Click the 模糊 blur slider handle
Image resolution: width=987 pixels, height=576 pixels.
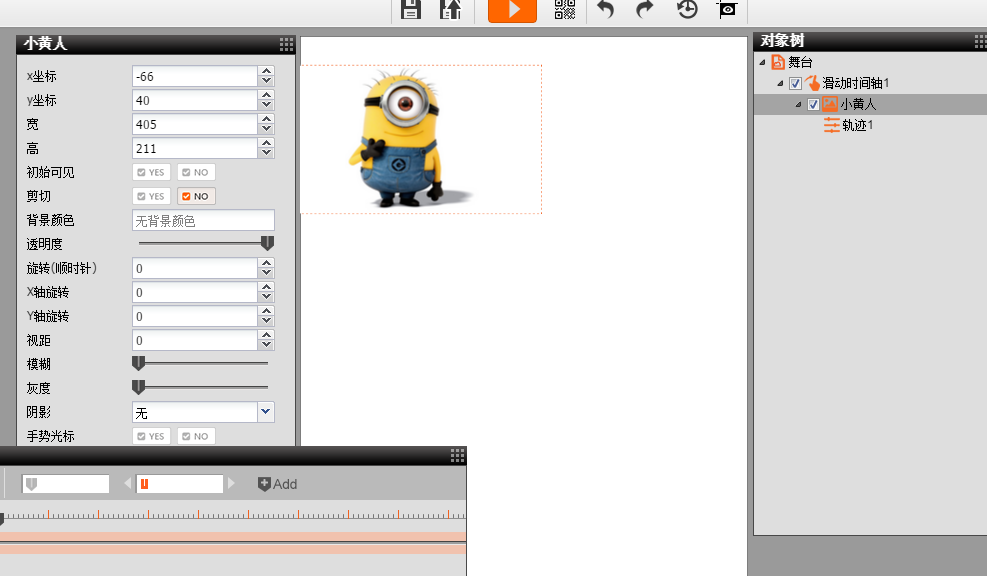point(138,363)
